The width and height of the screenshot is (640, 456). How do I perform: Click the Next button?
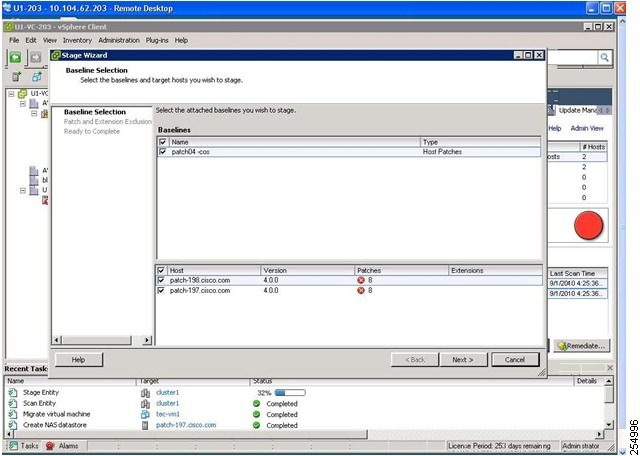tap(463, 360)
